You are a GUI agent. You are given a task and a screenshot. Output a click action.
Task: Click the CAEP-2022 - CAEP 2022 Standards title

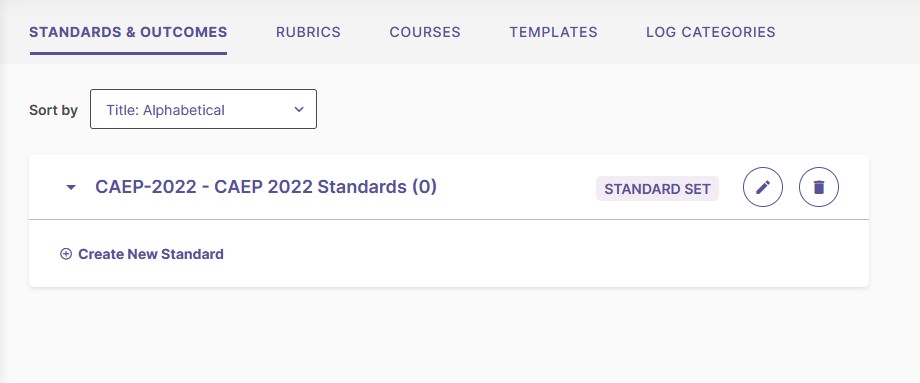(x=266, y=187)
